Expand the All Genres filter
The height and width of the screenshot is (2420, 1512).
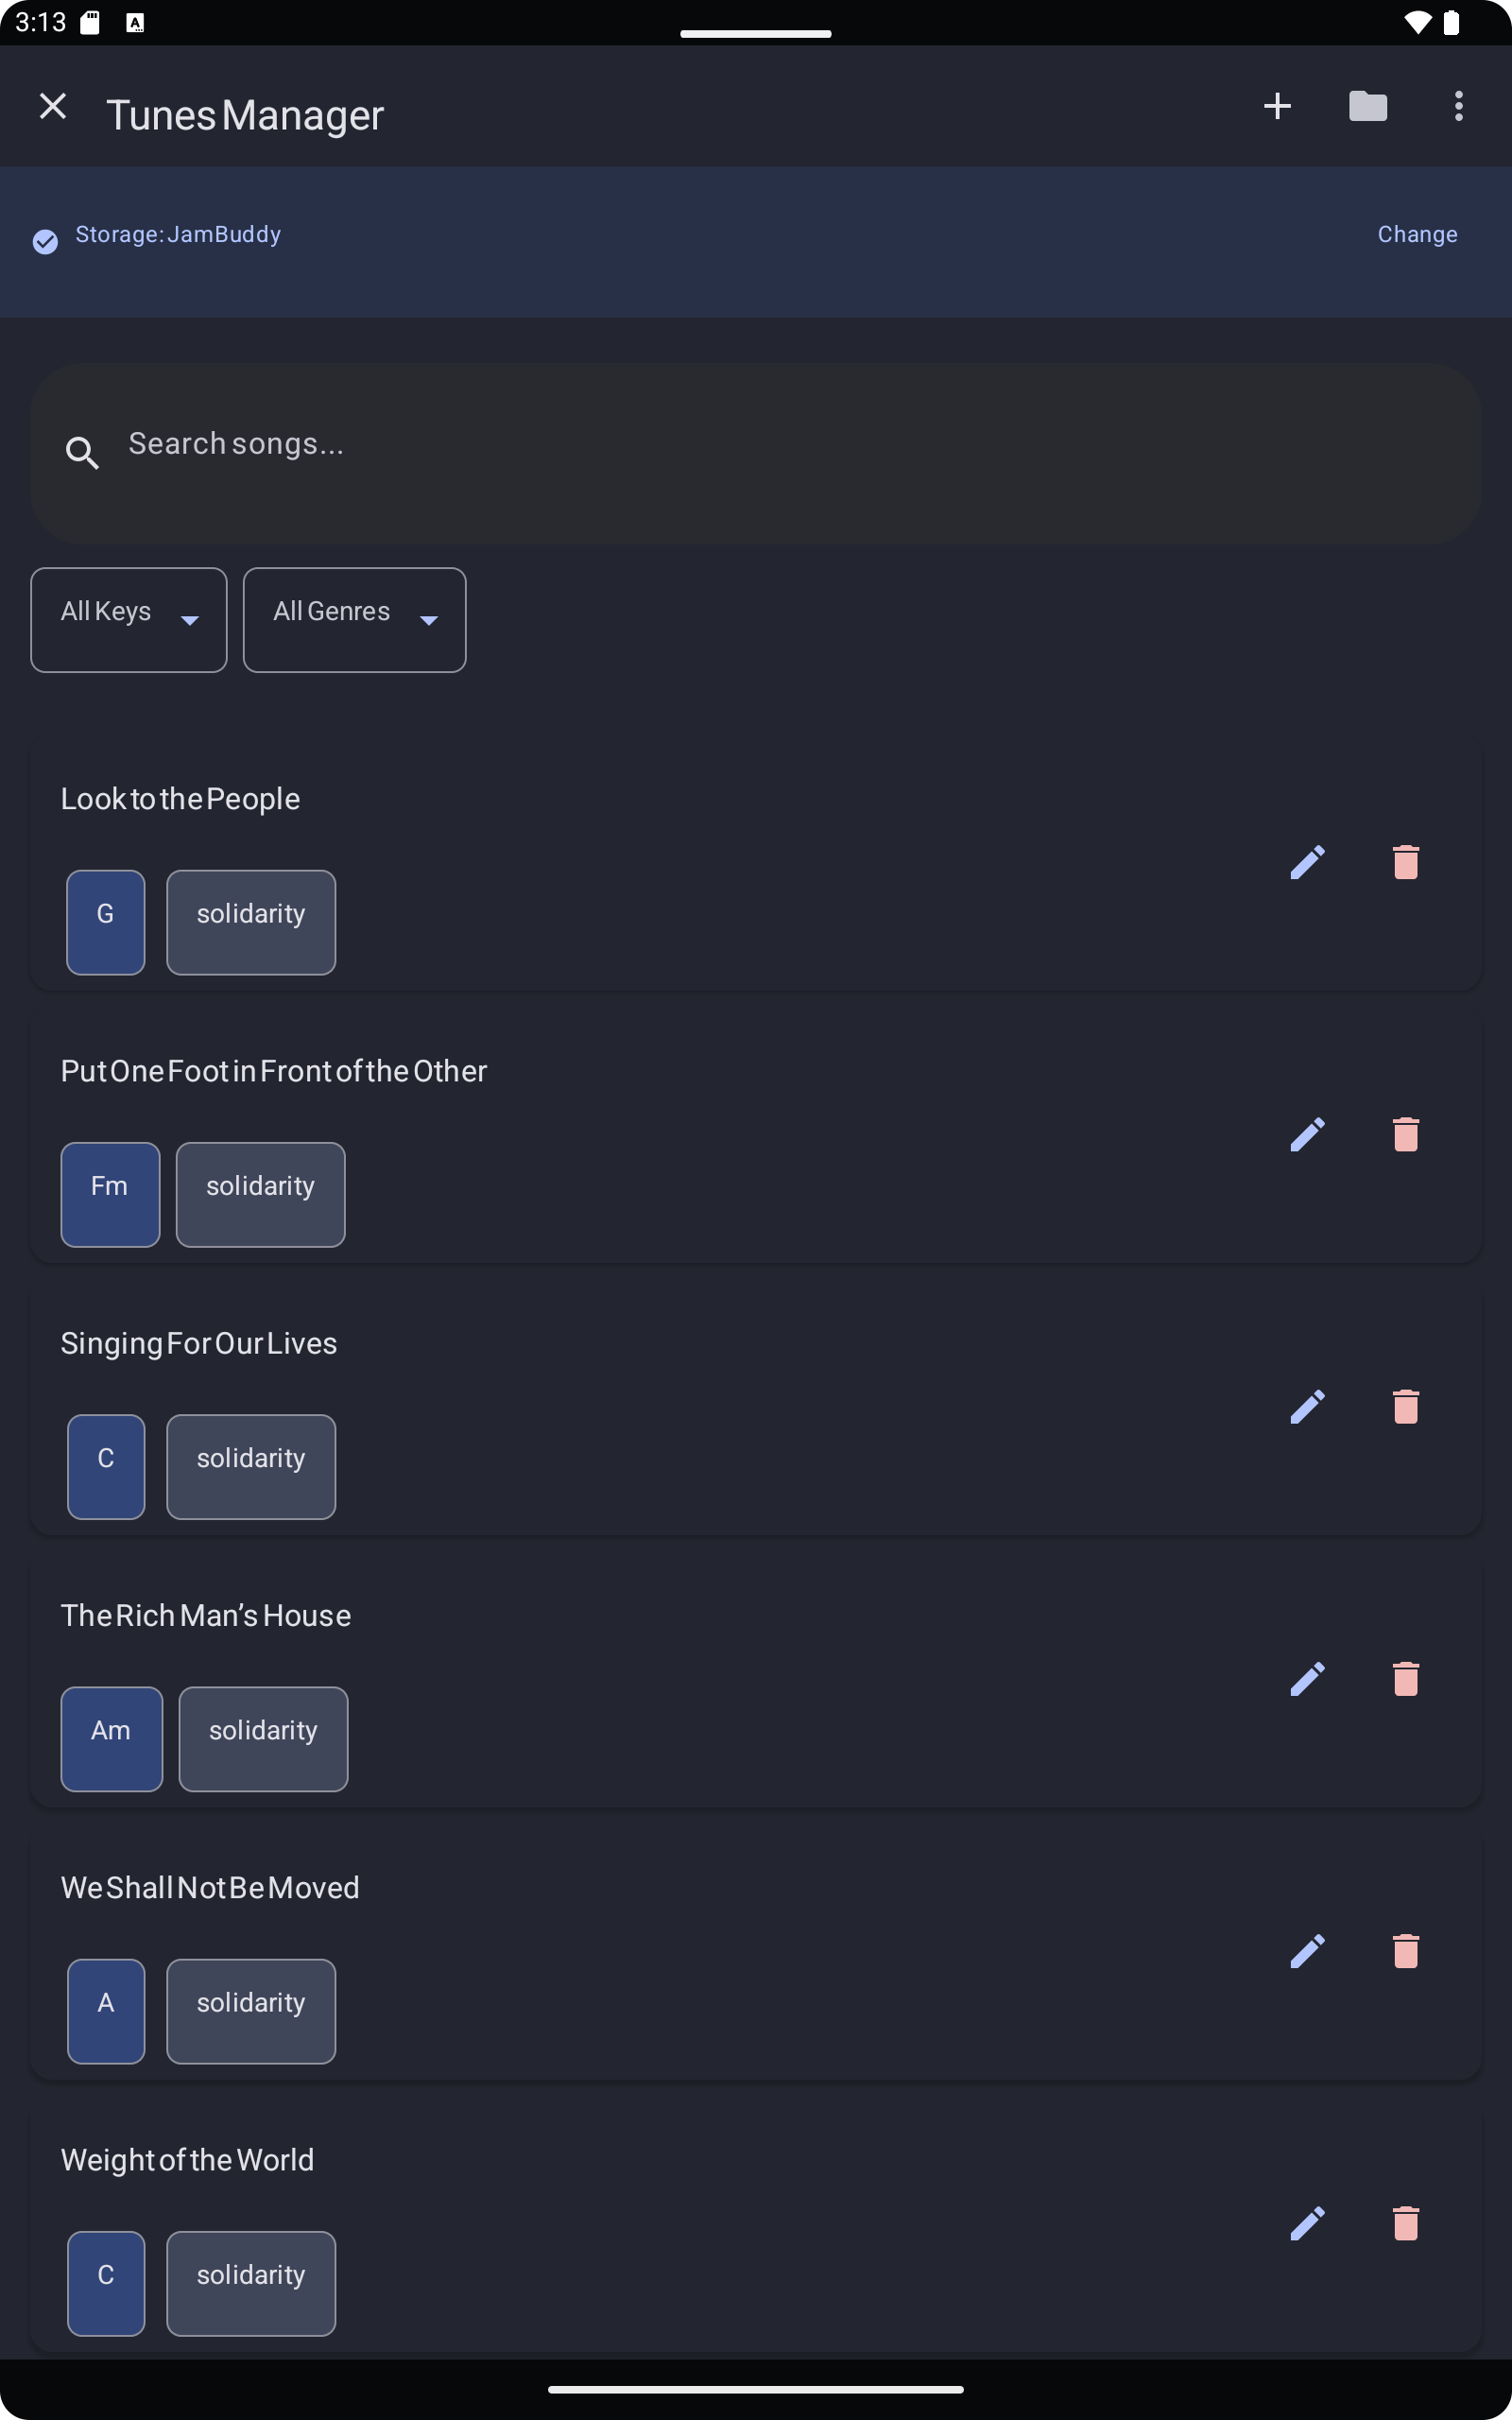354,619
